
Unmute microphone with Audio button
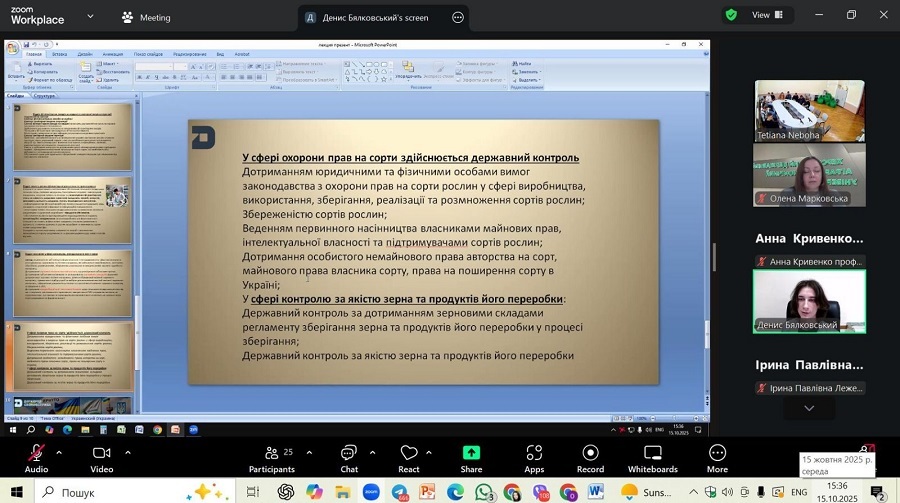point(36,458)
